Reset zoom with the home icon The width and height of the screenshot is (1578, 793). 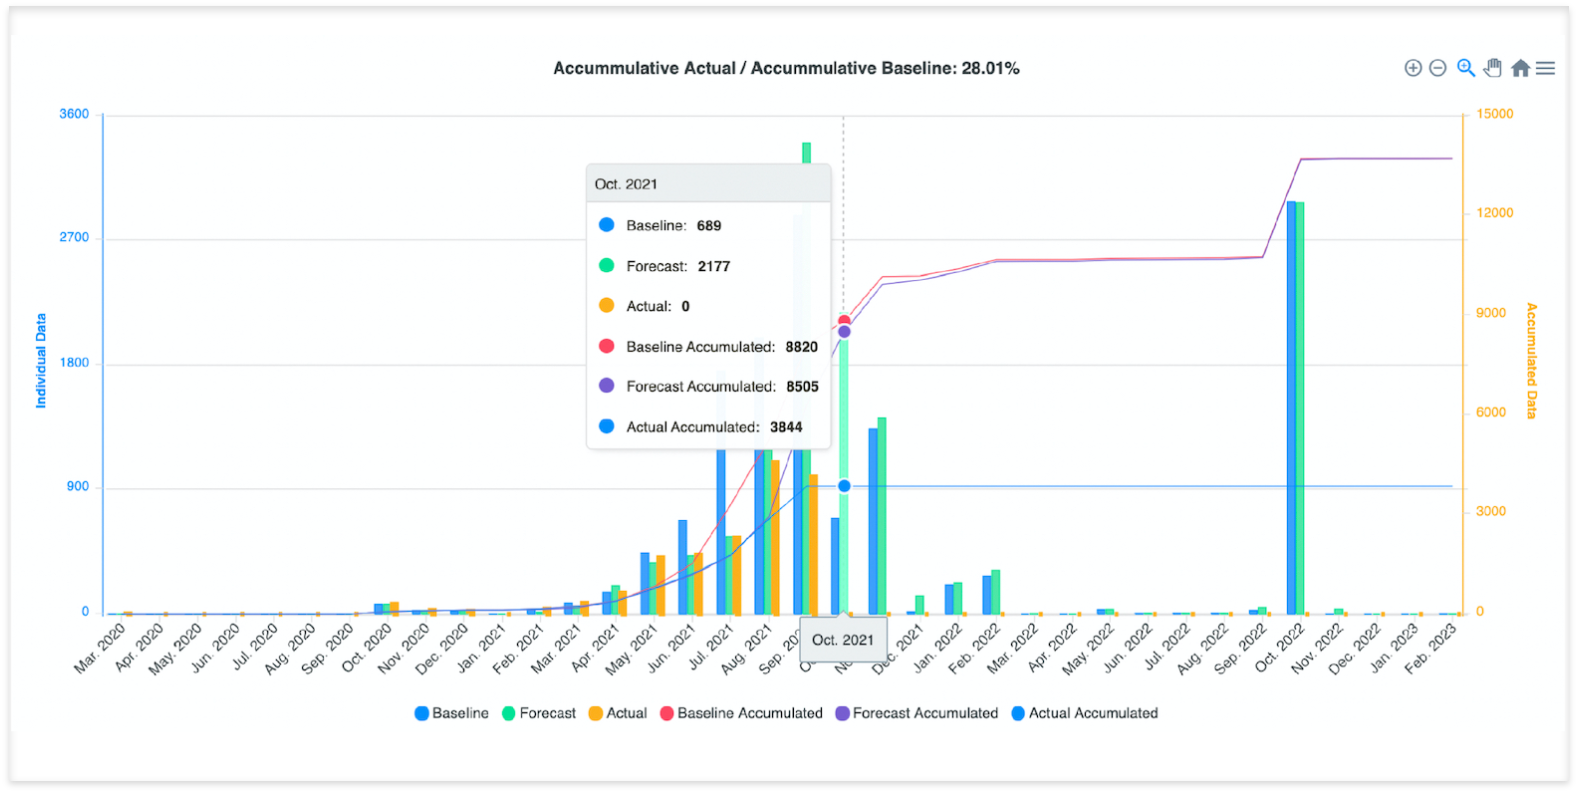(1520, 68)
